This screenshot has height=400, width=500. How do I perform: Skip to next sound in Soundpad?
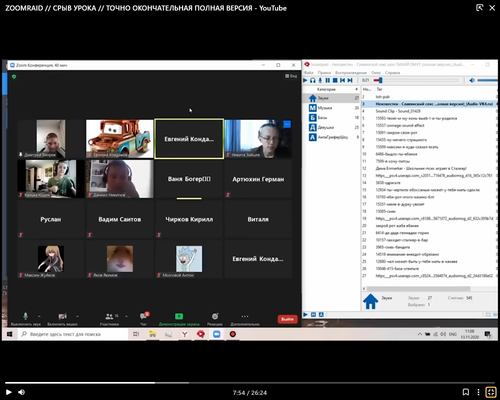[x=350, y=80]
